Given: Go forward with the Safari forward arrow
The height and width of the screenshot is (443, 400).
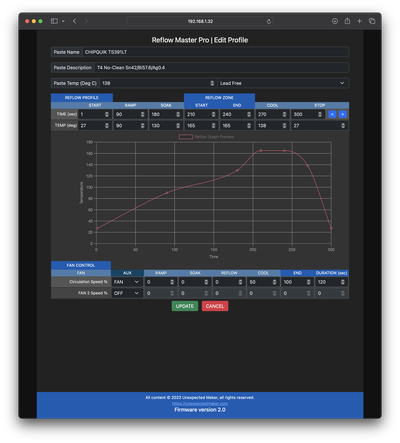Looking at the screenshot, I should tap(86, 21).
